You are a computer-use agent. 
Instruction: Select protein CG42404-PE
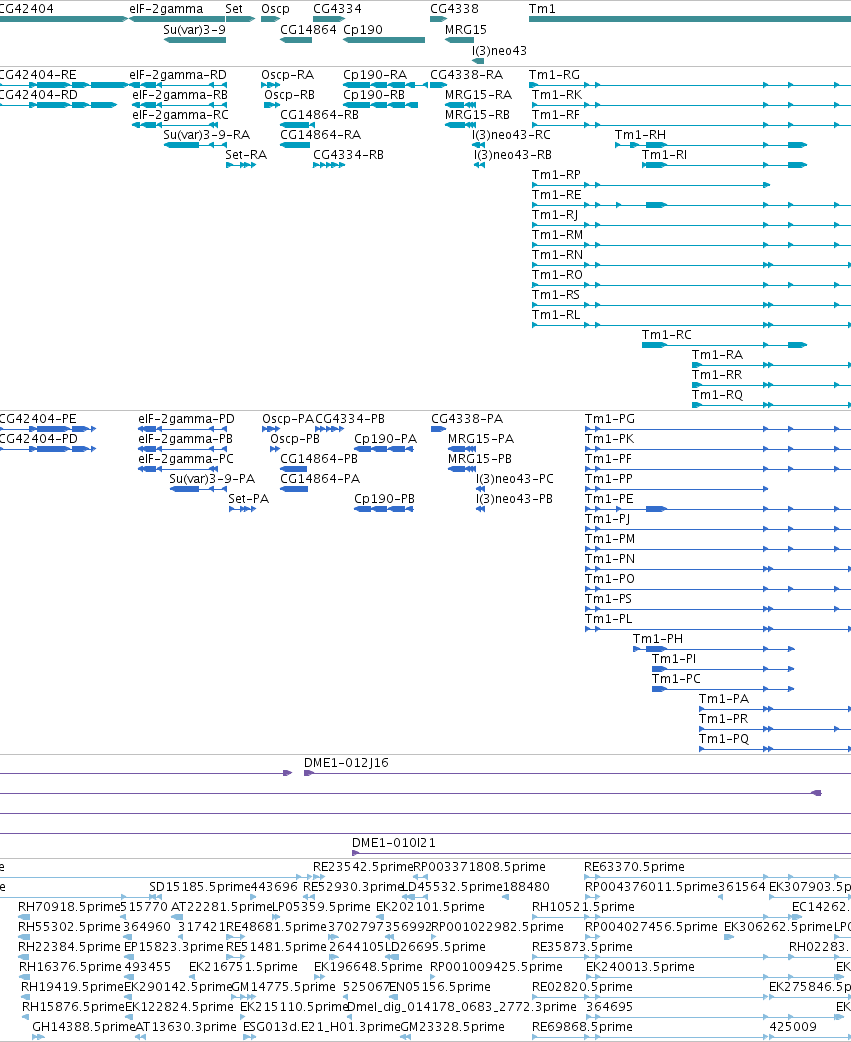[x=38, y=419]
